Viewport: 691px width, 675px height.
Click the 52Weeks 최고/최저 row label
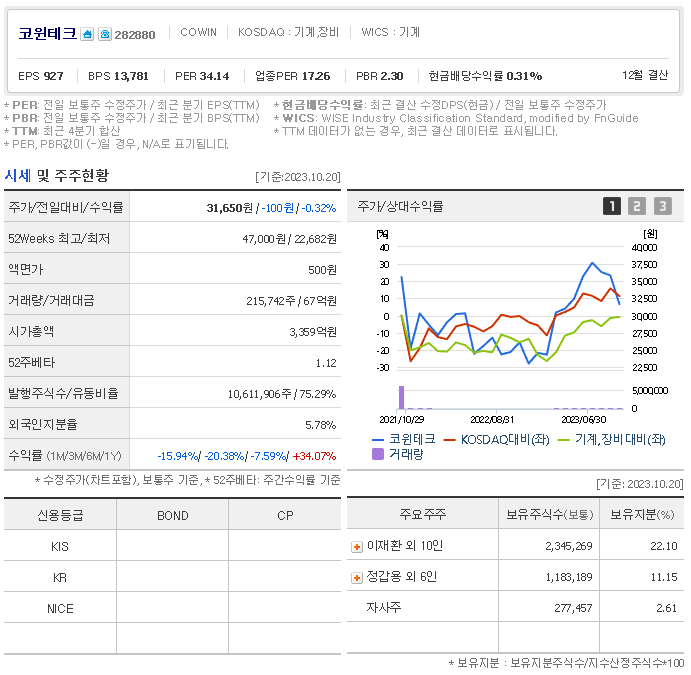pos(59,239)
